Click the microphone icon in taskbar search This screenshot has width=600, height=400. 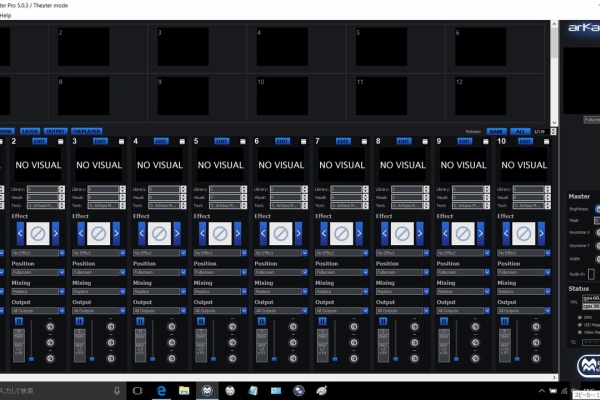[117, 390]
